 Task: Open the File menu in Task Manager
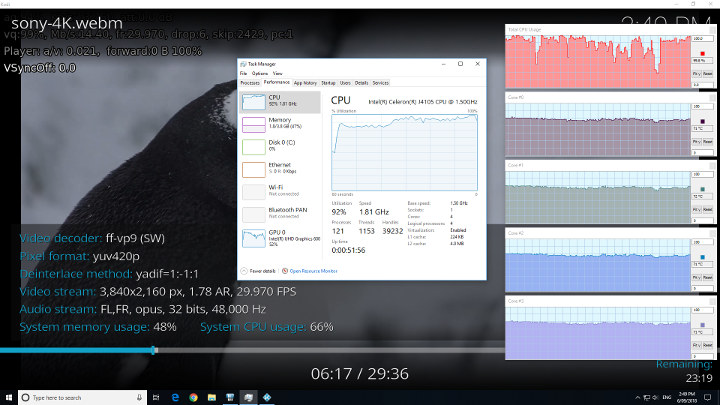coord(243,73)
